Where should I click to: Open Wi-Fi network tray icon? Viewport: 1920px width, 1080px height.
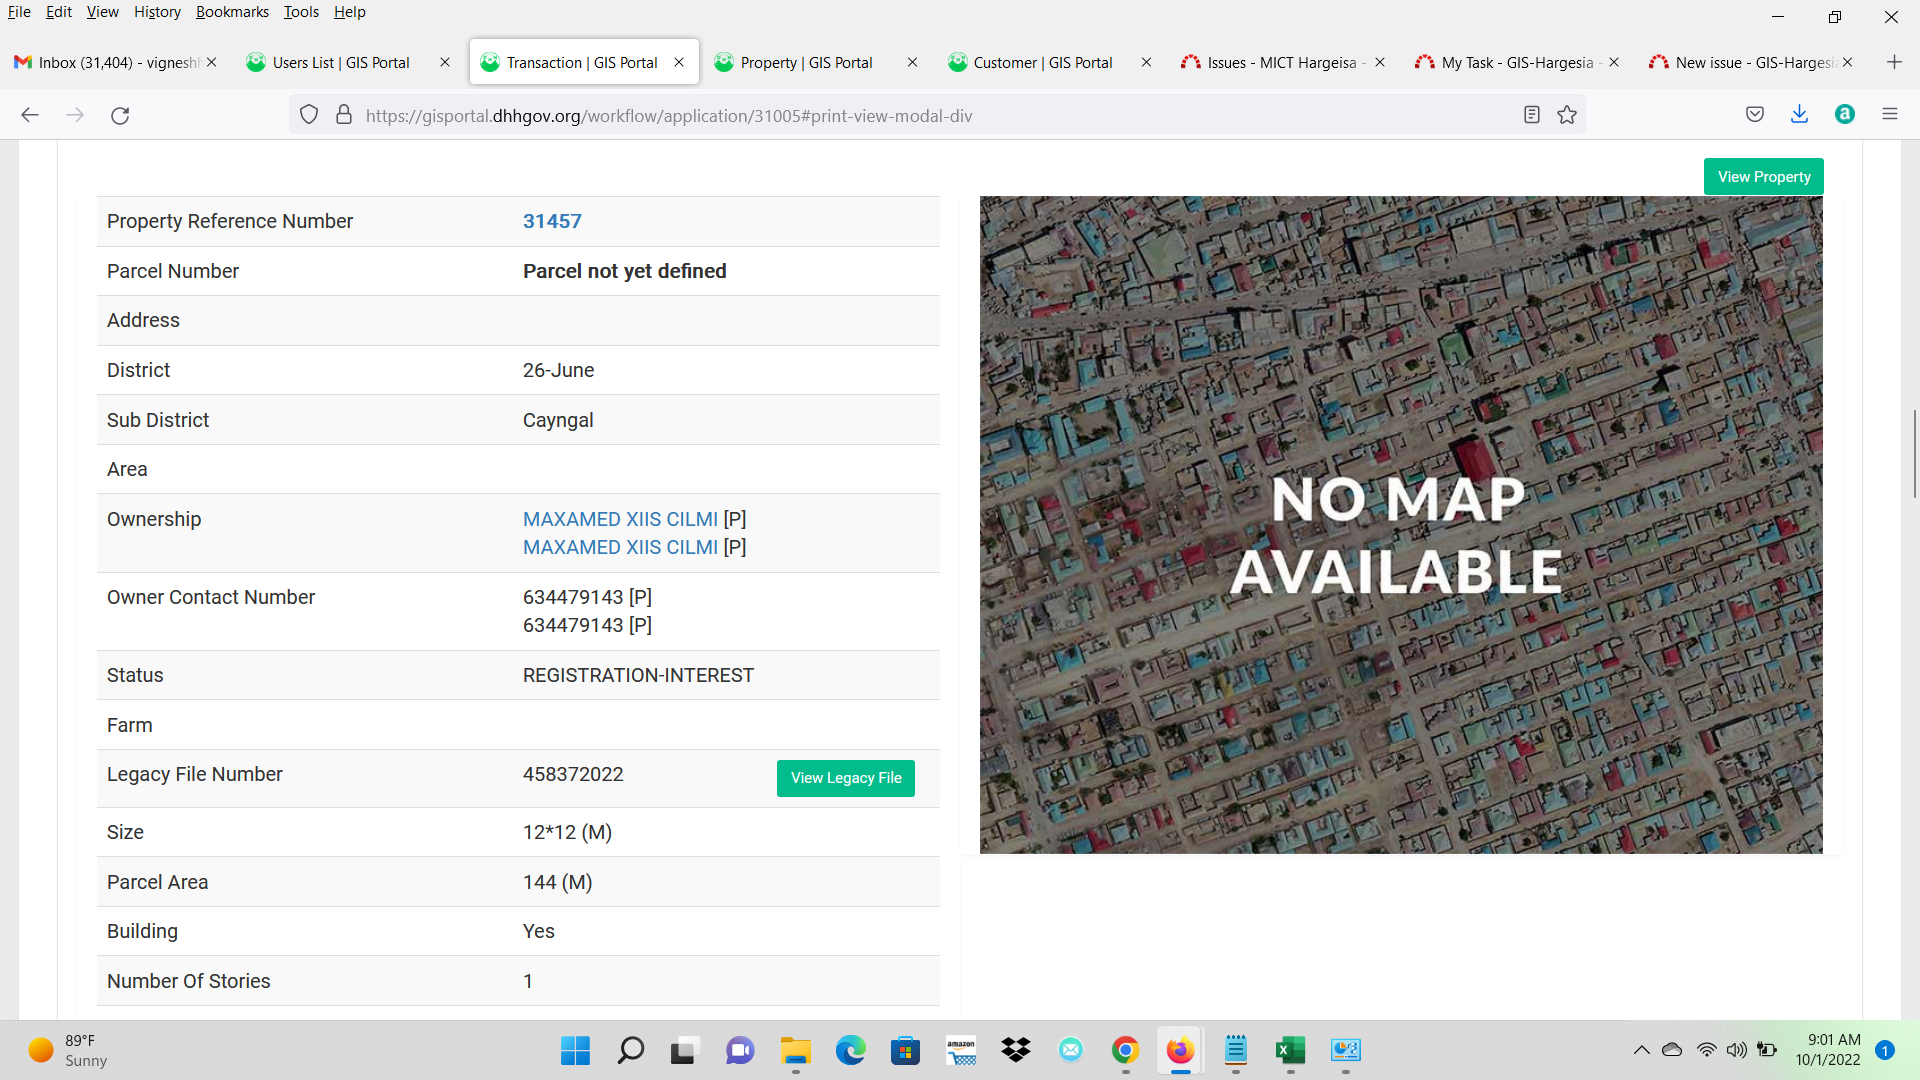(x=1707, y=1050)
